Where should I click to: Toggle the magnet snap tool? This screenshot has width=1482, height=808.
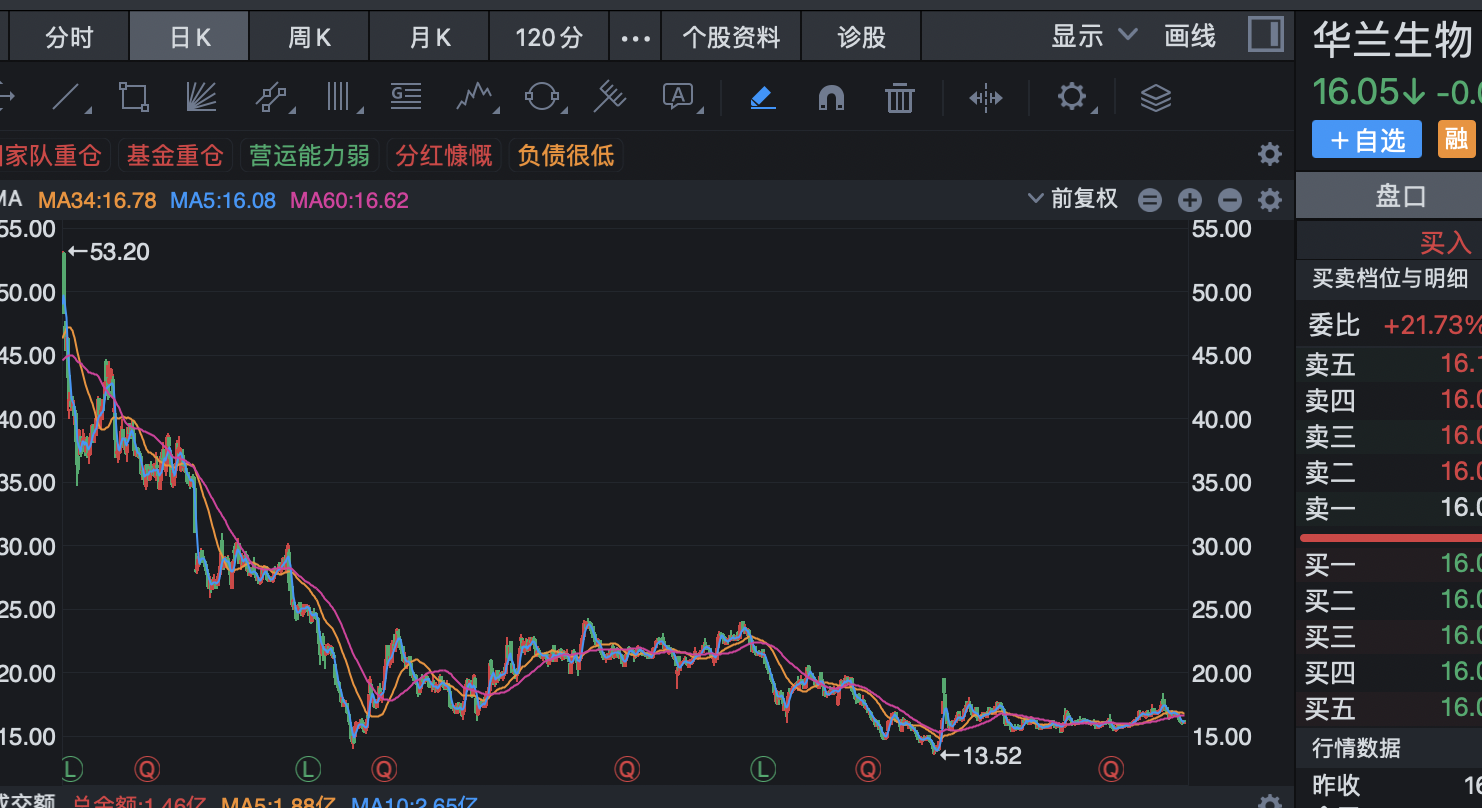click(831, 97)
